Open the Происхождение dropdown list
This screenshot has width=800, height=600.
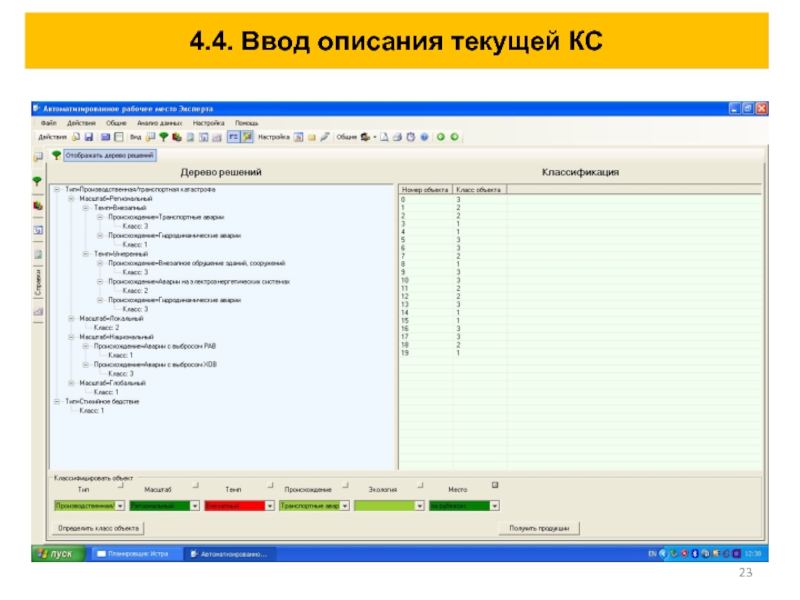point(345,506)
